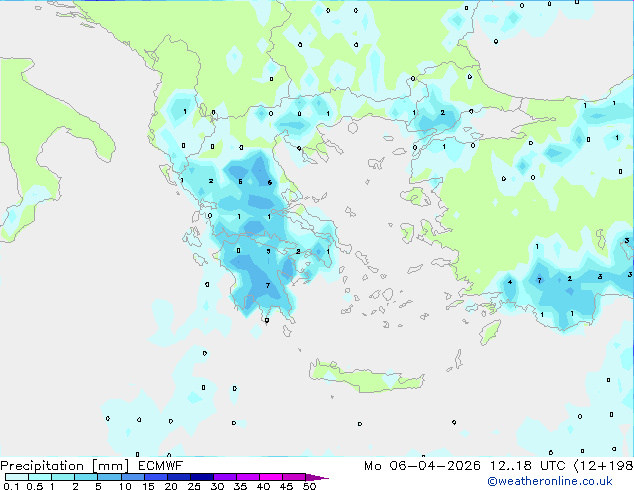
Task: Click the above-50 mm legend arrow tip
Action: [x=317, y=477]
